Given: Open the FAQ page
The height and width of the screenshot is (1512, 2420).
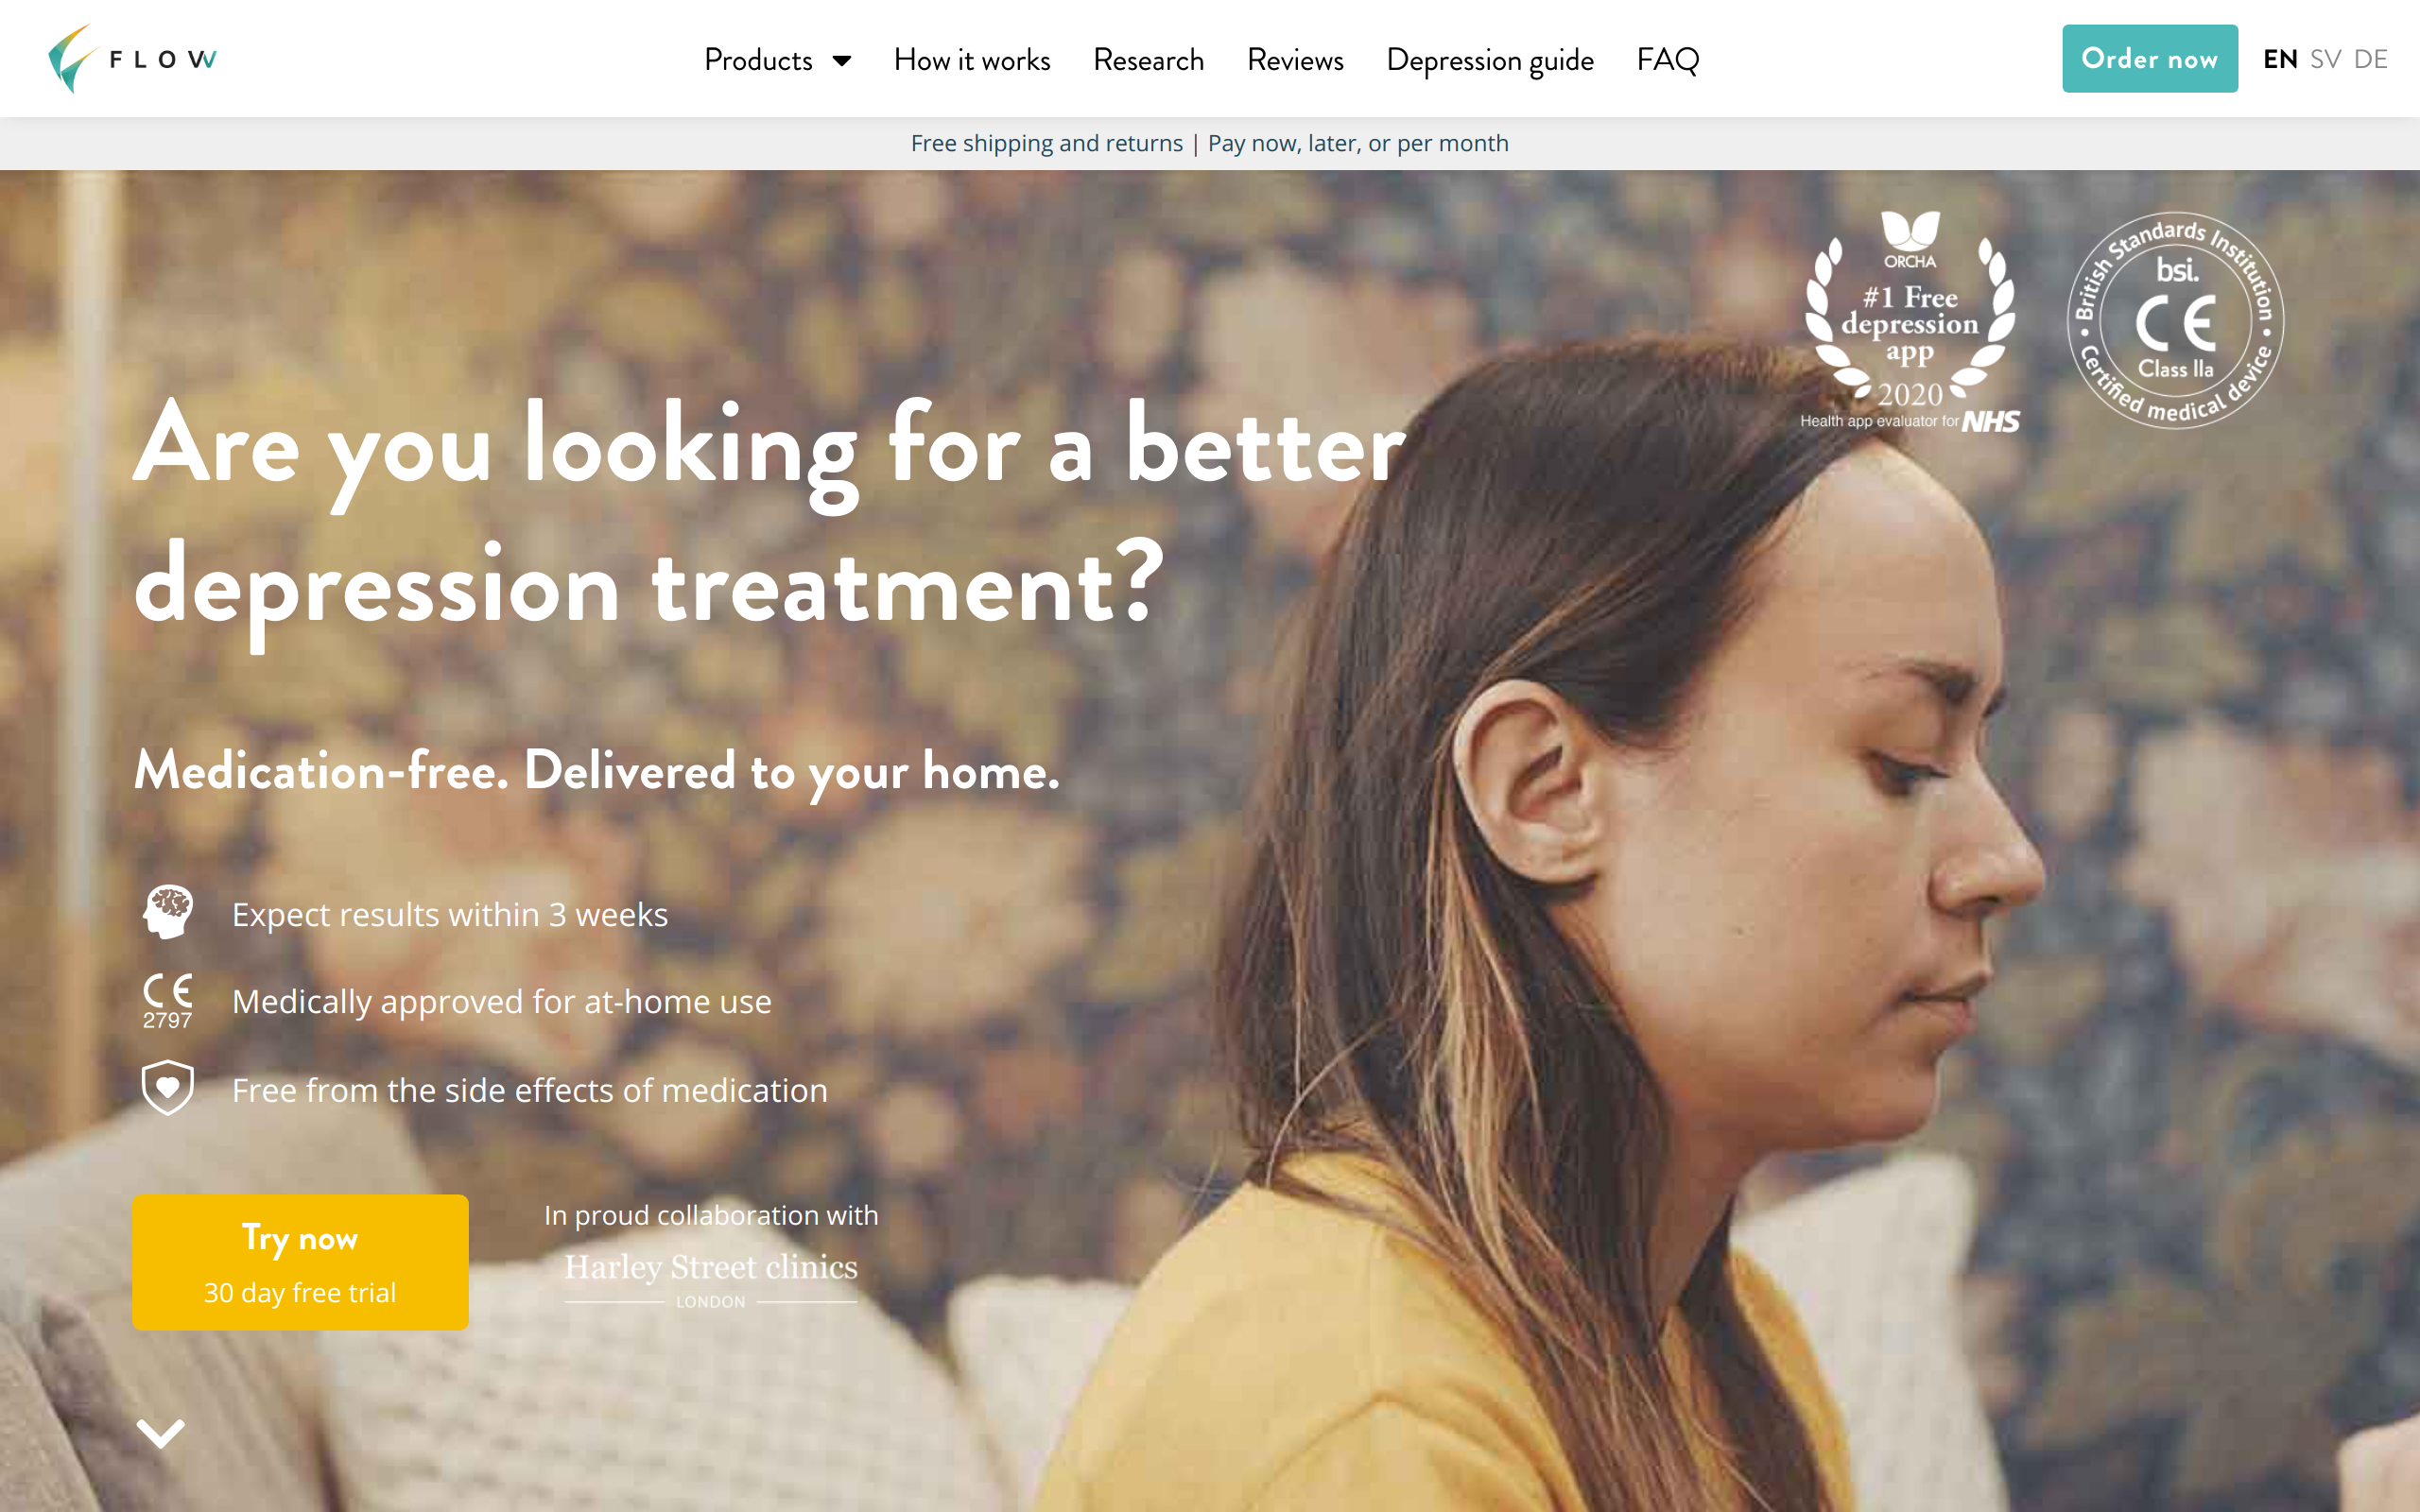Looking at the screenshot, I should [1668, 60].
